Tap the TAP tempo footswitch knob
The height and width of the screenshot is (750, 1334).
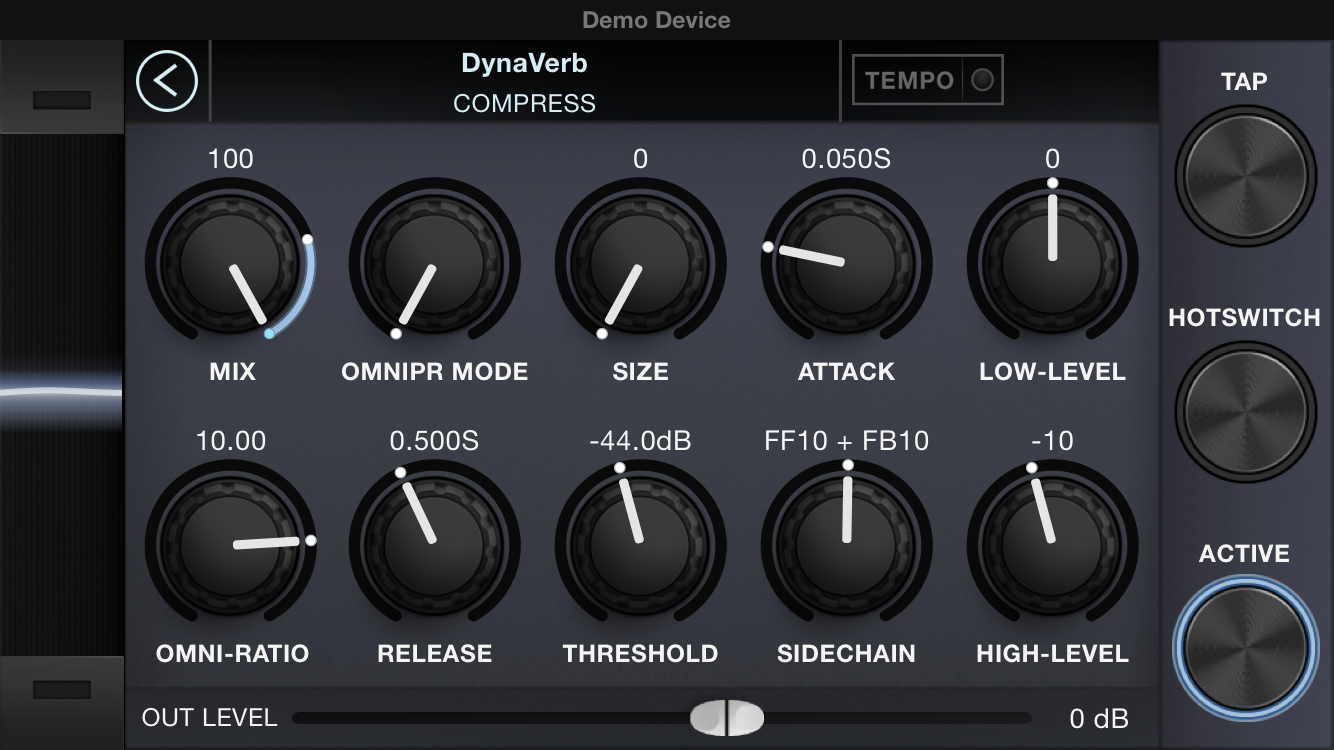click(1245, 175)
